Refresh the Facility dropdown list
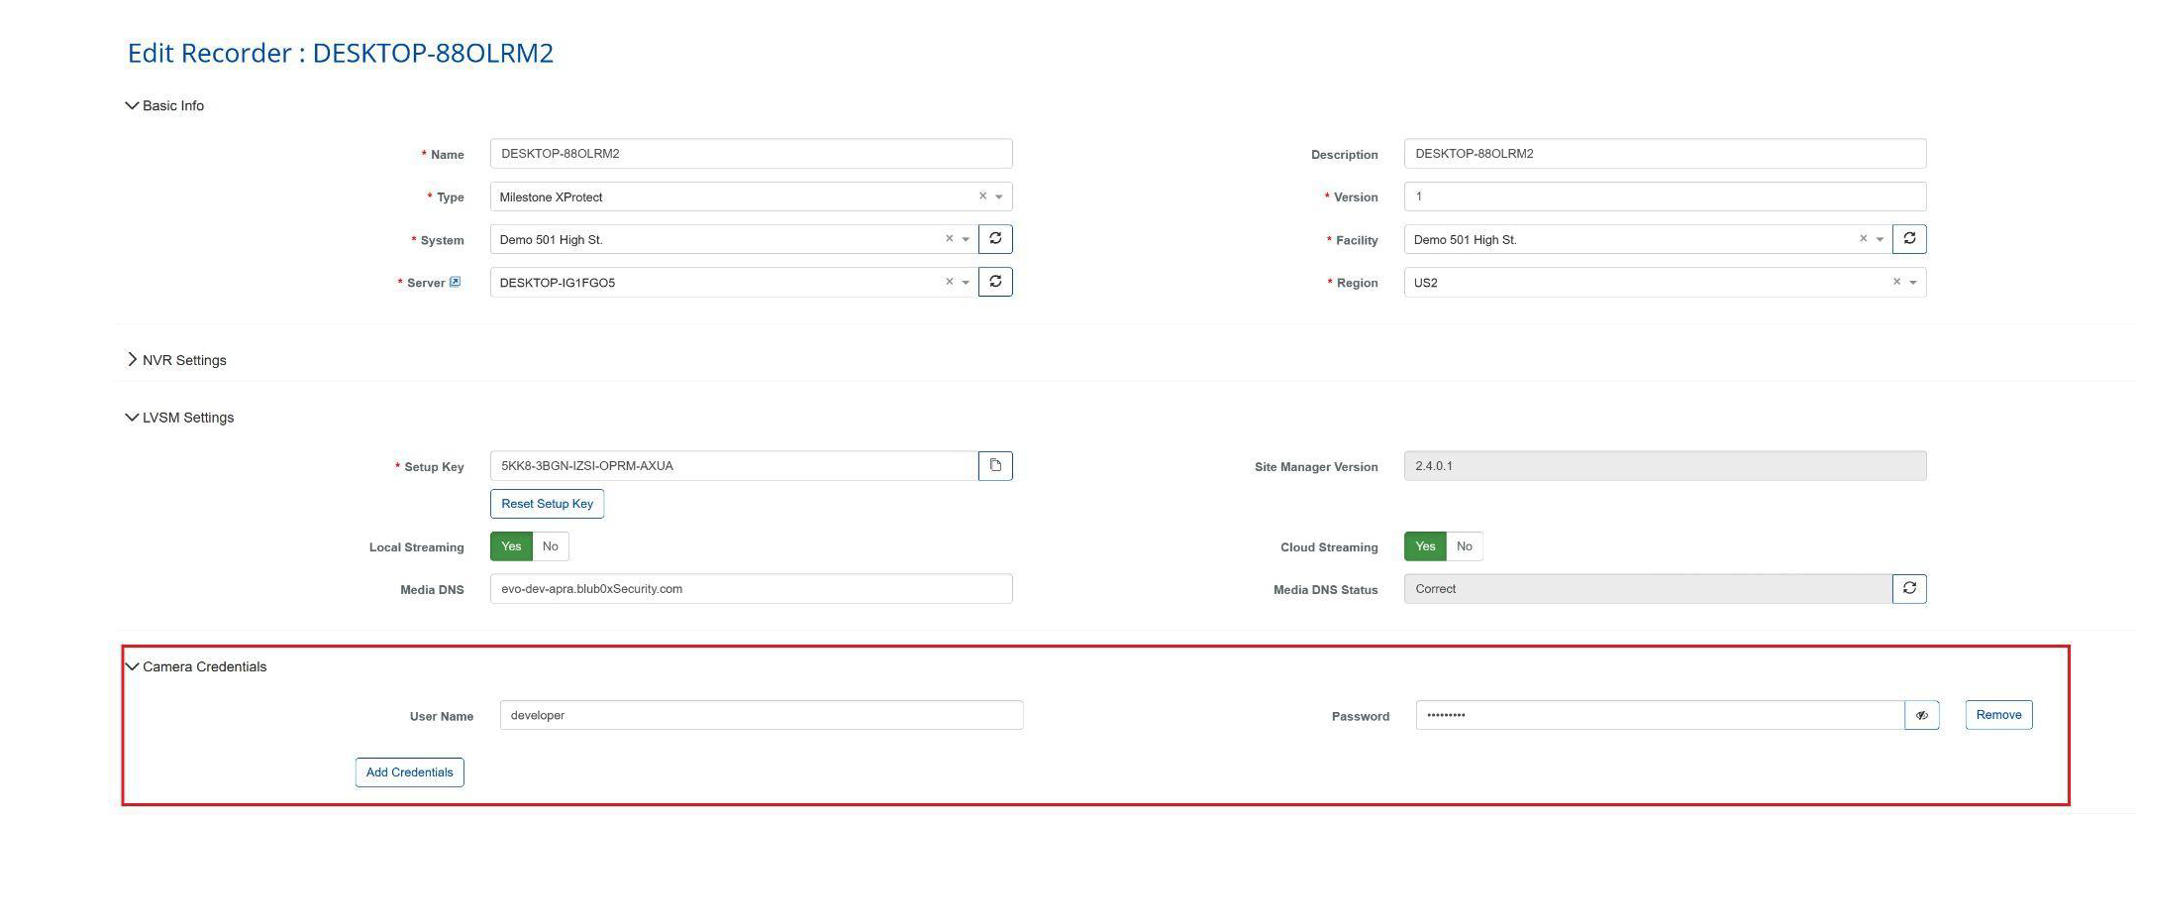The width and height of the screenshot is (2162, 906). coord(1908,239)
